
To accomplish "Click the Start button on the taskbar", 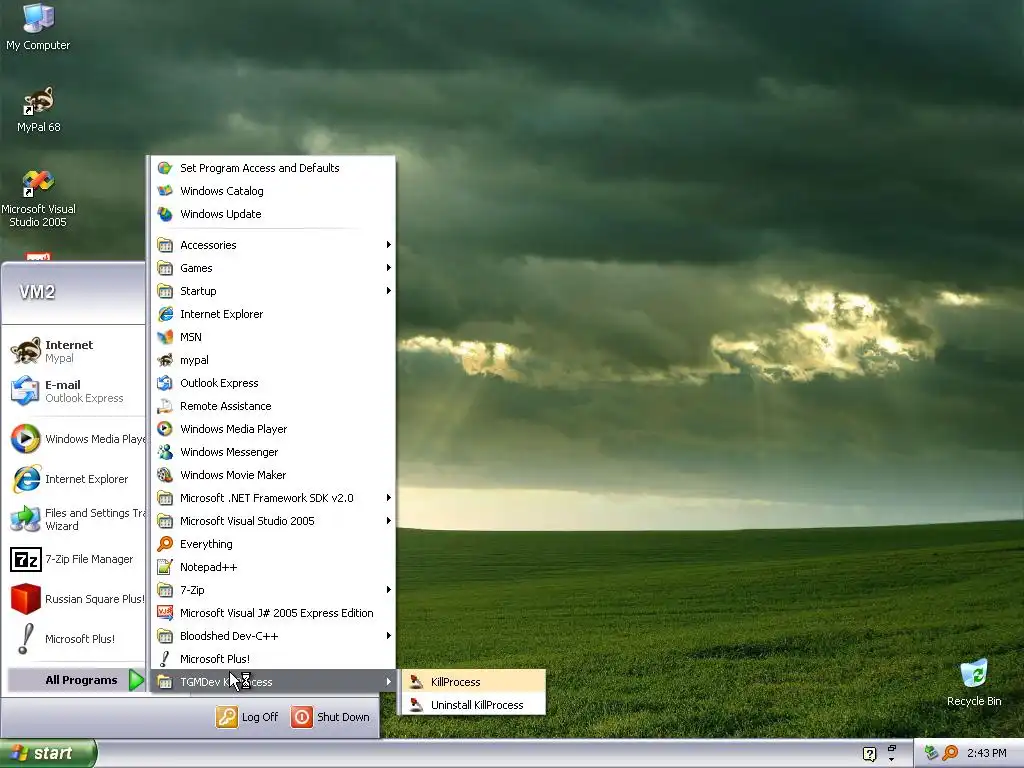I will click(48, 753).
